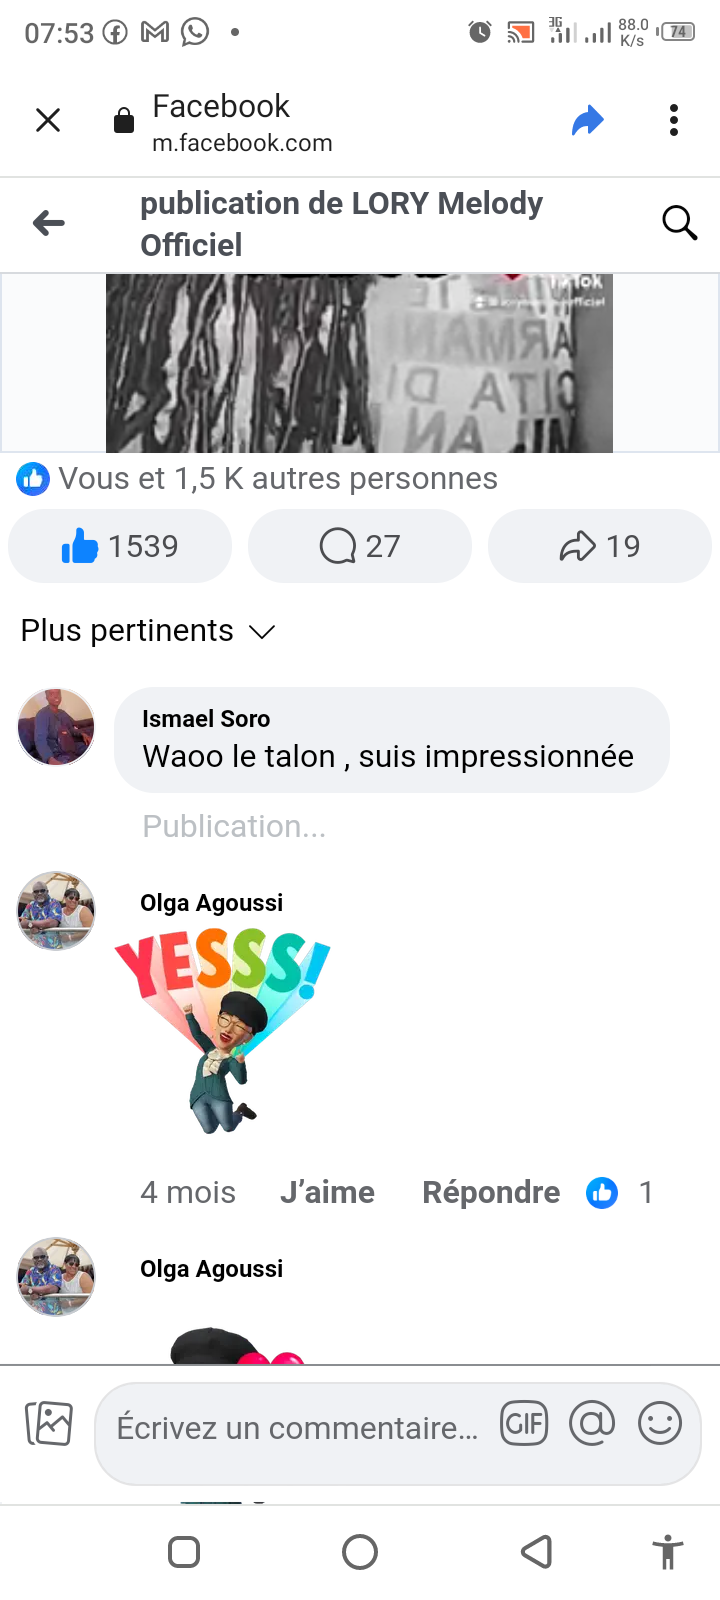This screenshot has width=720, height=1600.
Task: Open the search magnifier icon
Action: tap(679, 223)
